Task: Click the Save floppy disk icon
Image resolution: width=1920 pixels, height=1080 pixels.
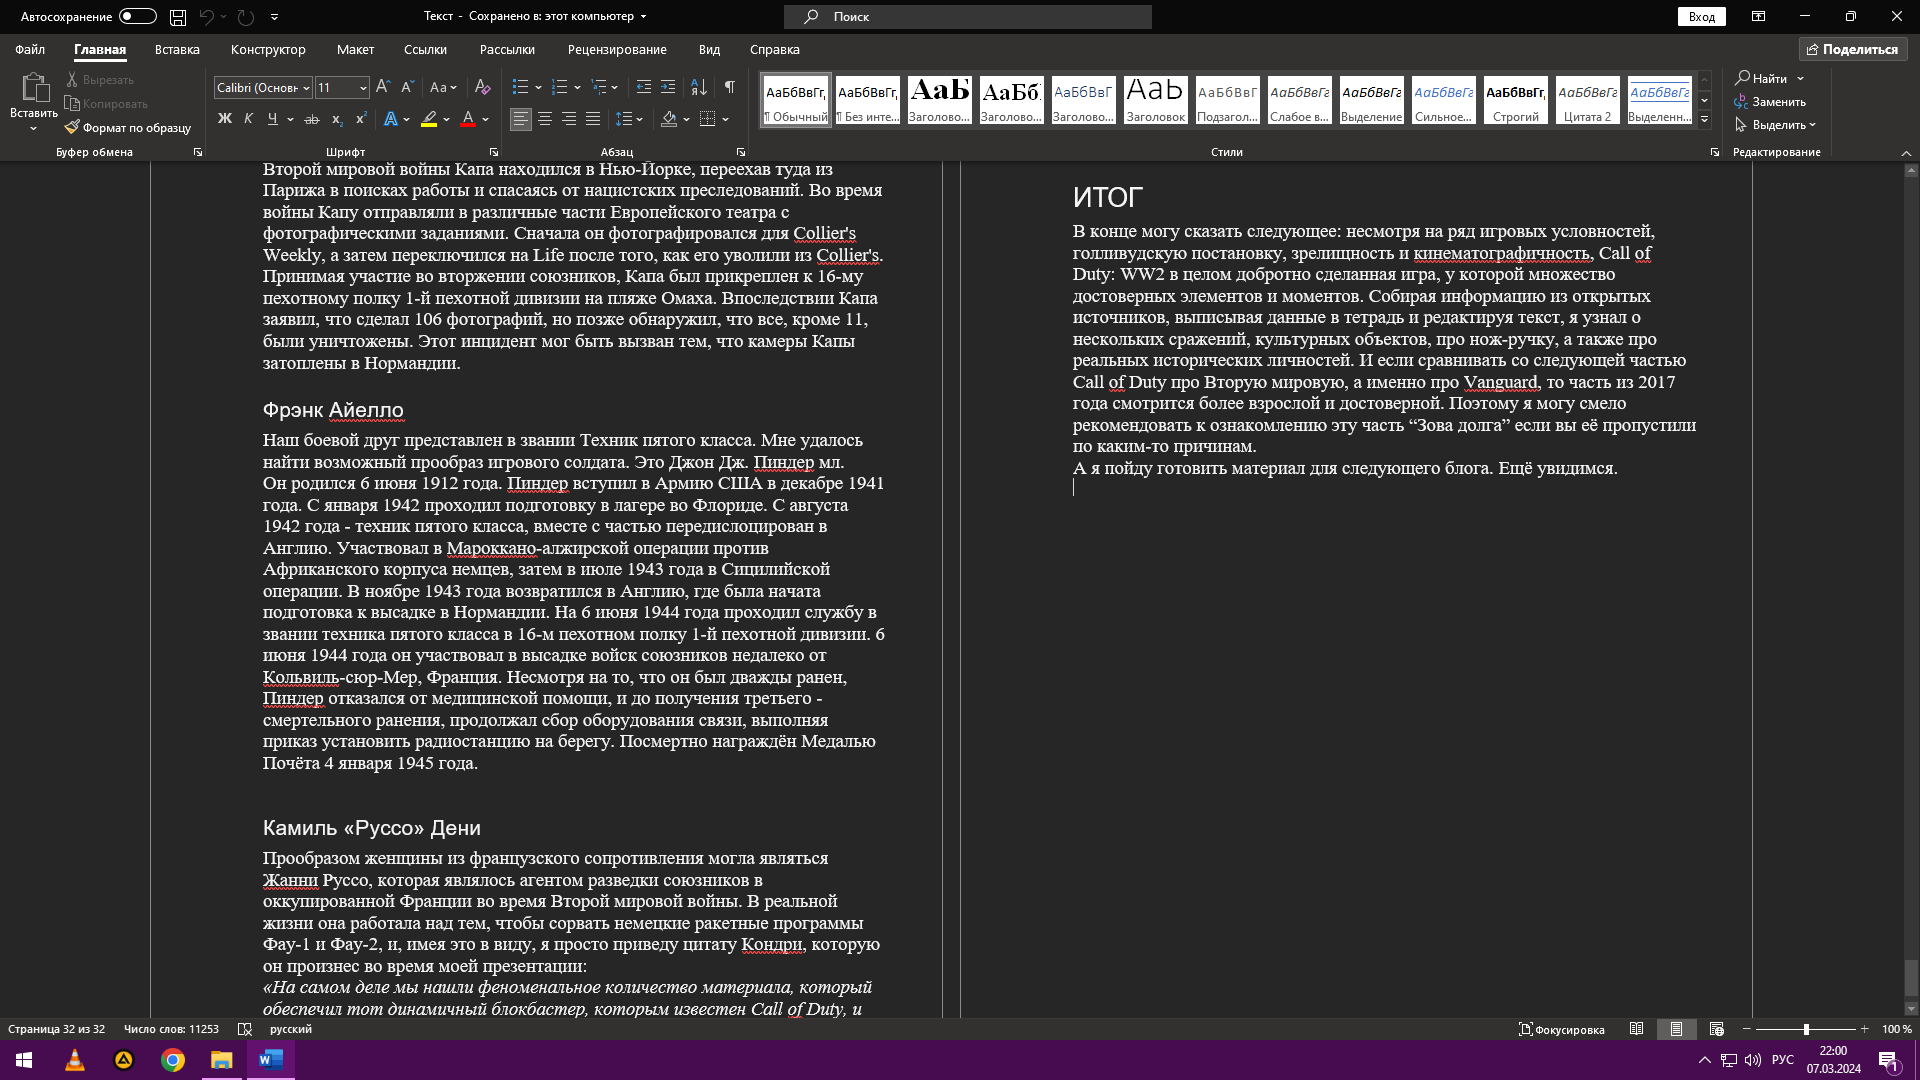Action: click(177, 16)
